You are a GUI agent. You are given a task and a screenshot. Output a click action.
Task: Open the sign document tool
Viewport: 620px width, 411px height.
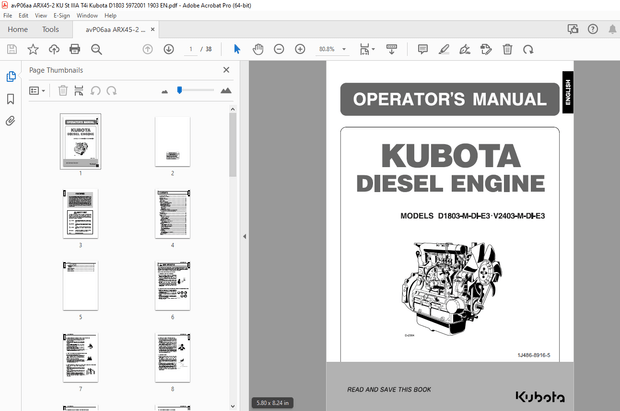tap(465, 49)
